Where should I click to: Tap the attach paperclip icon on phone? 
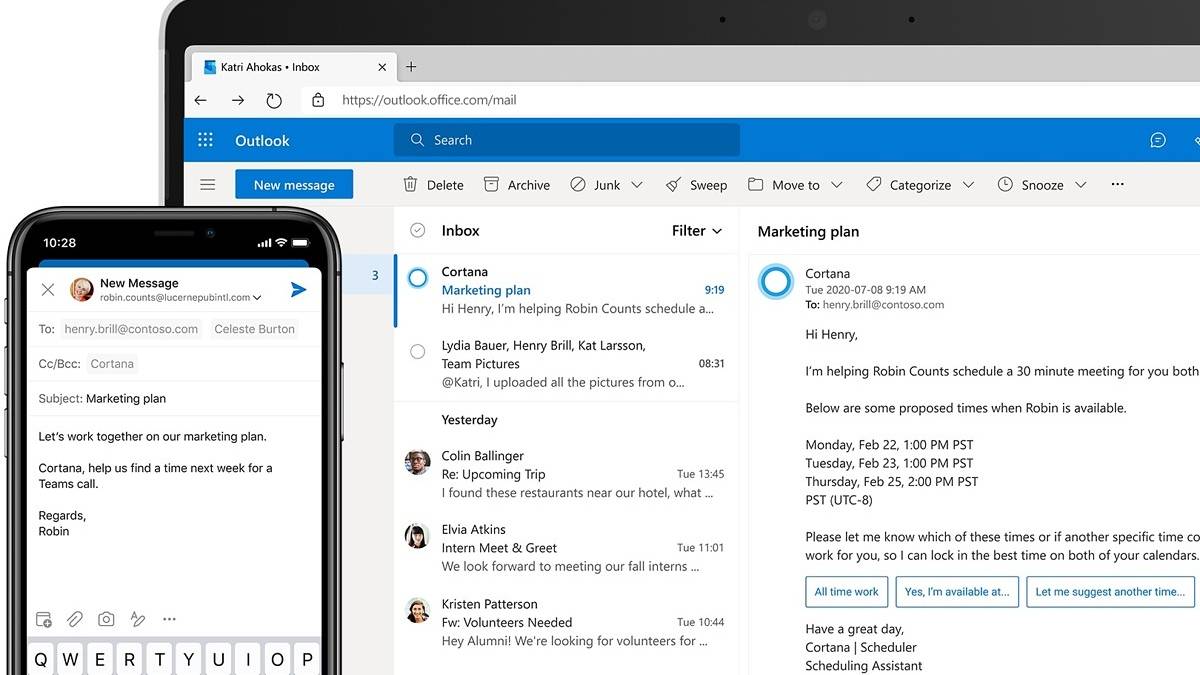(75, 619)
